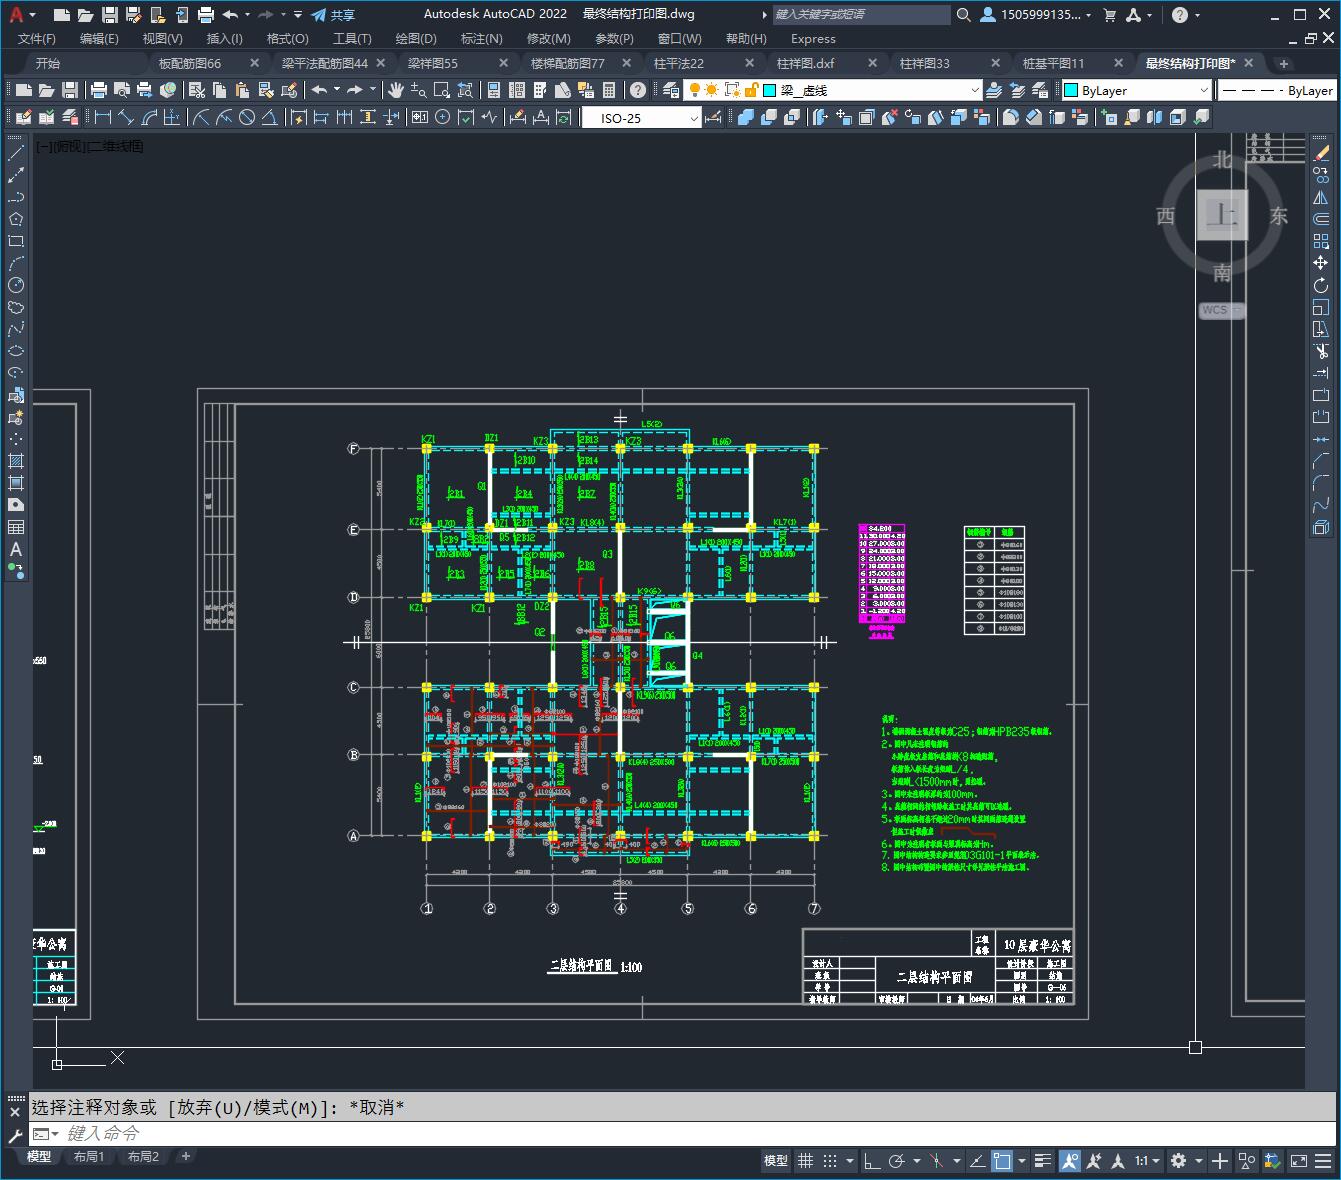
Task: Click the Help question mark toolbar icon
Action: pos(638,90)
